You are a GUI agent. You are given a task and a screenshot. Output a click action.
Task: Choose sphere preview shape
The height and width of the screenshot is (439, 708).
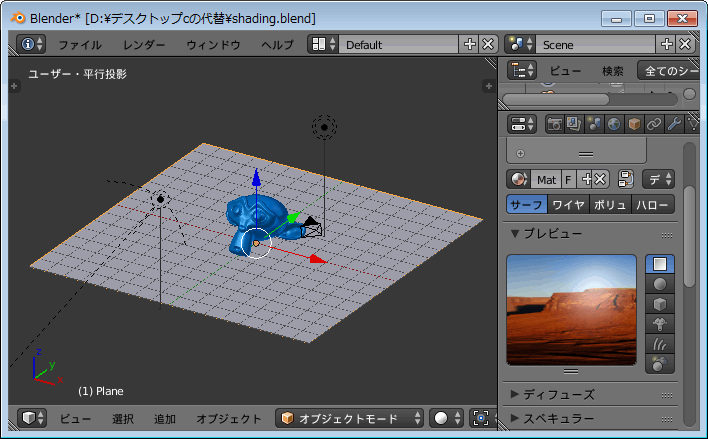point(660,284)
